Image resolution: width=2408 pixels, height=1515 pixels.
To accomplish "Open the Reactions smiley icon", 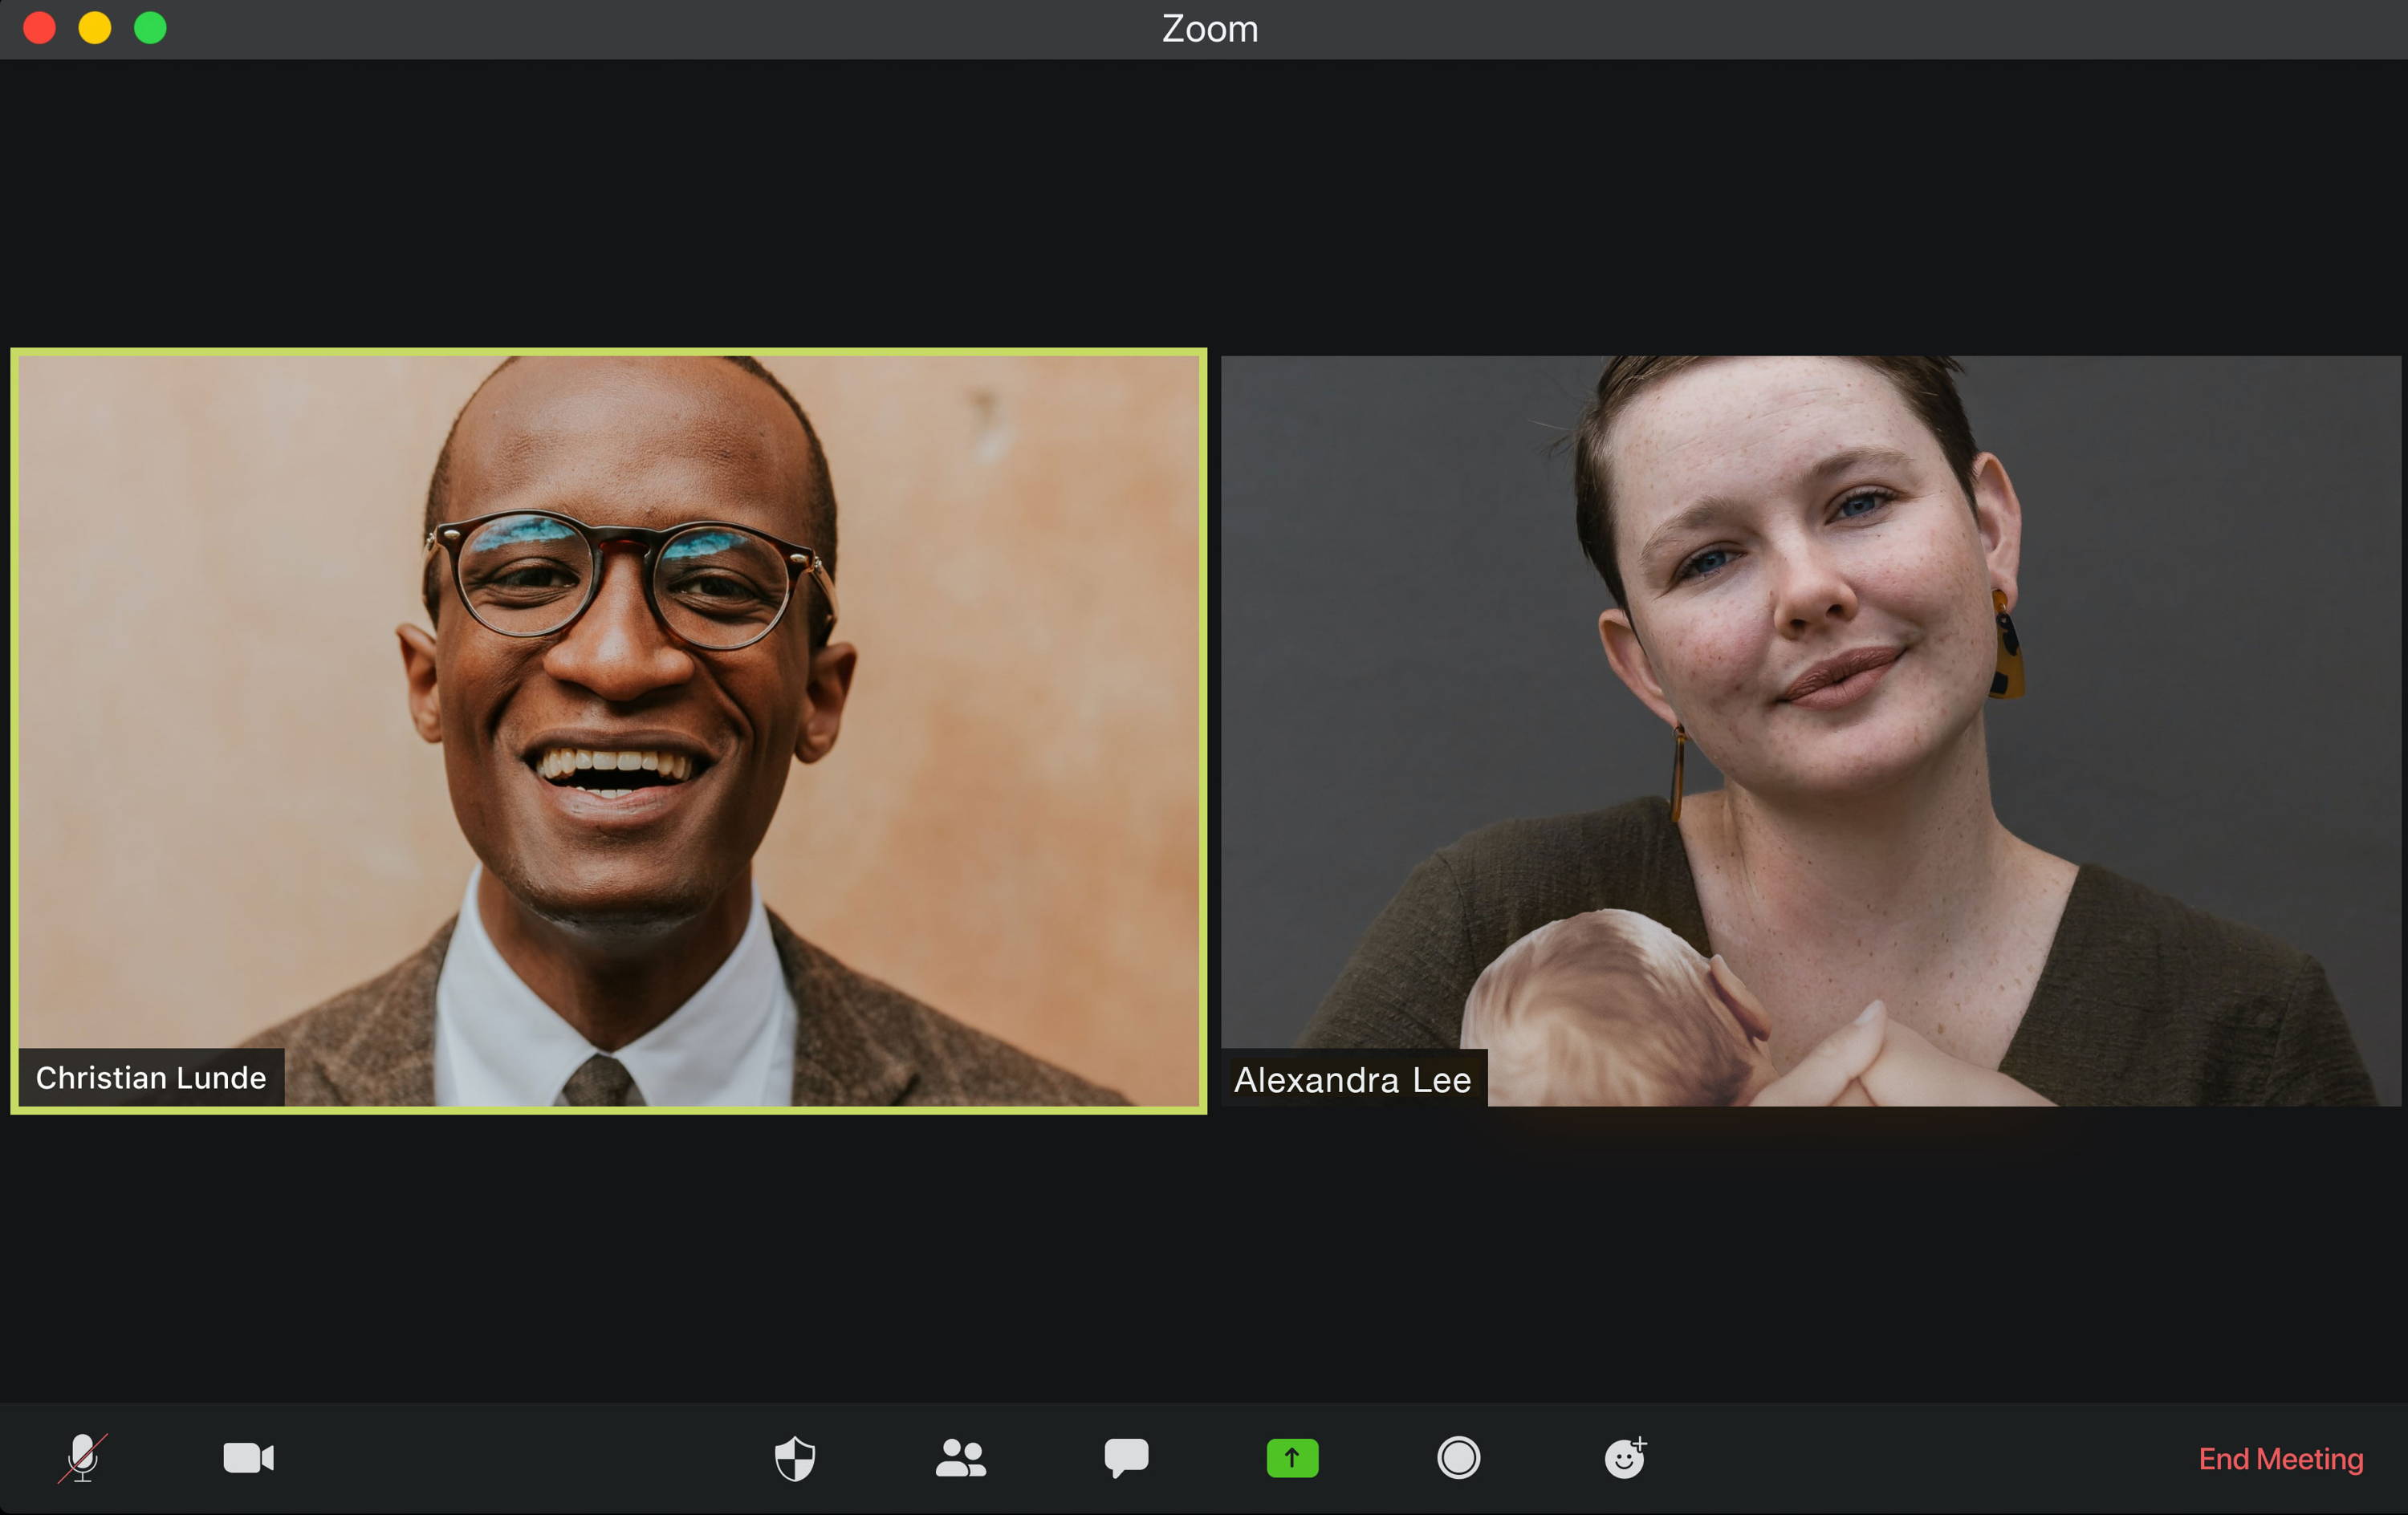I will [x=1625, y=1458].
